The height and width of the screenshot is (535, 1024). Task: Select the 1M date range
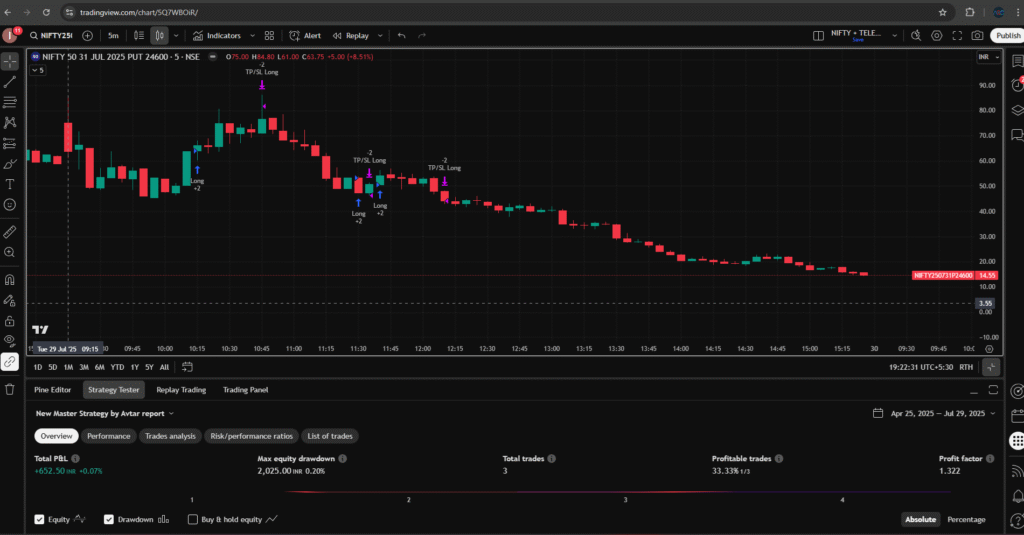(68, 367)
